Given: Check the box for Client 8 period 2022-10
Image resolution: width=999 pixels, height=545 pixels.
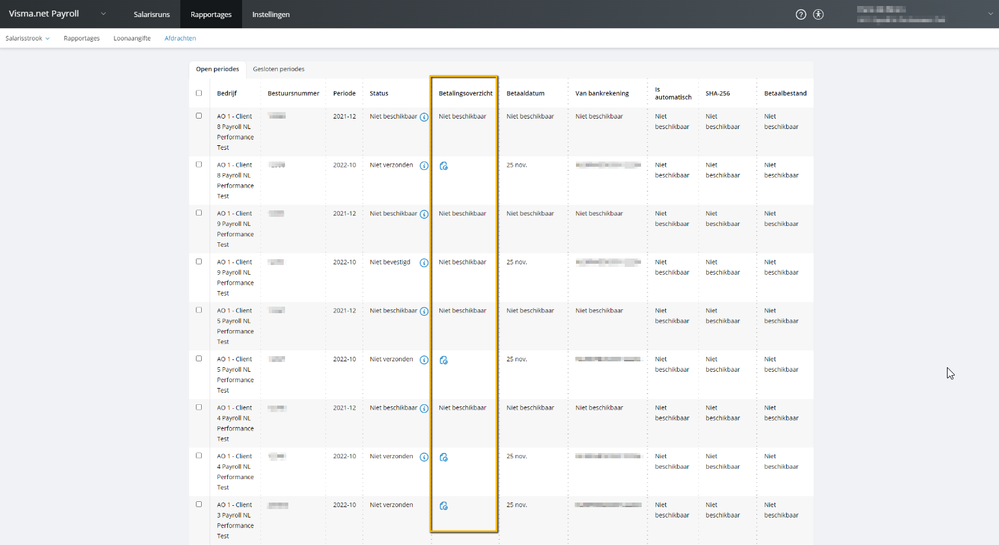Looking at the screenshot, I should (199, 164).
